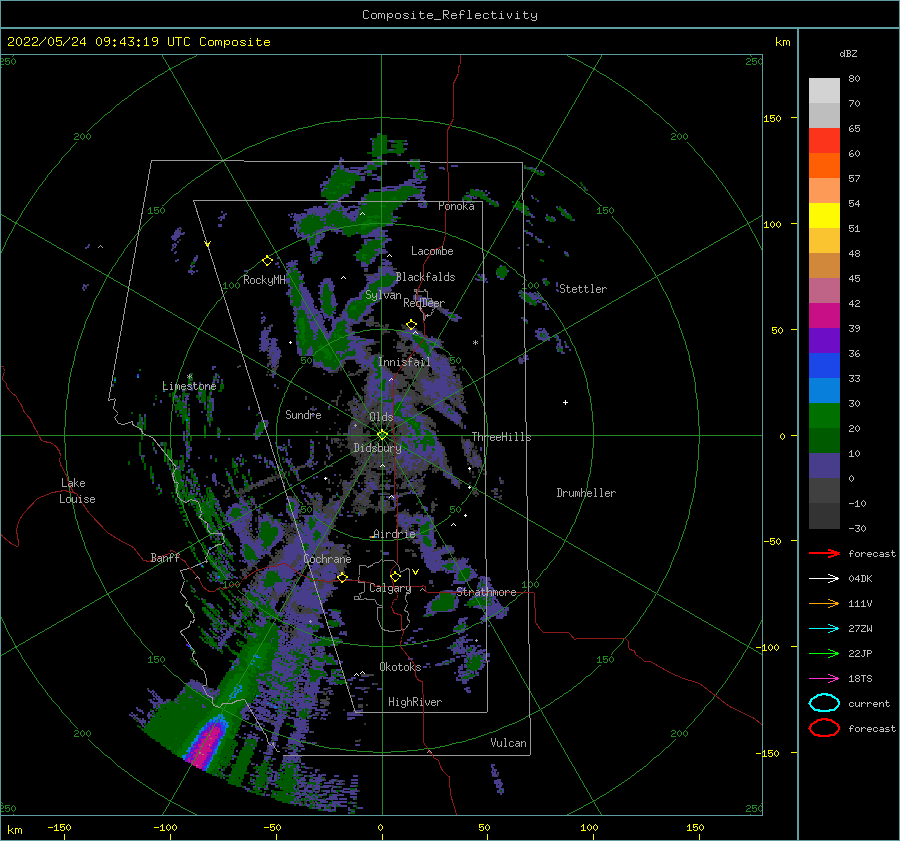Image resolution: width=900 pixels, height=841 pixels.
Task: Select the red forecast ellipse icon
Action: click(x=824, y=728)
